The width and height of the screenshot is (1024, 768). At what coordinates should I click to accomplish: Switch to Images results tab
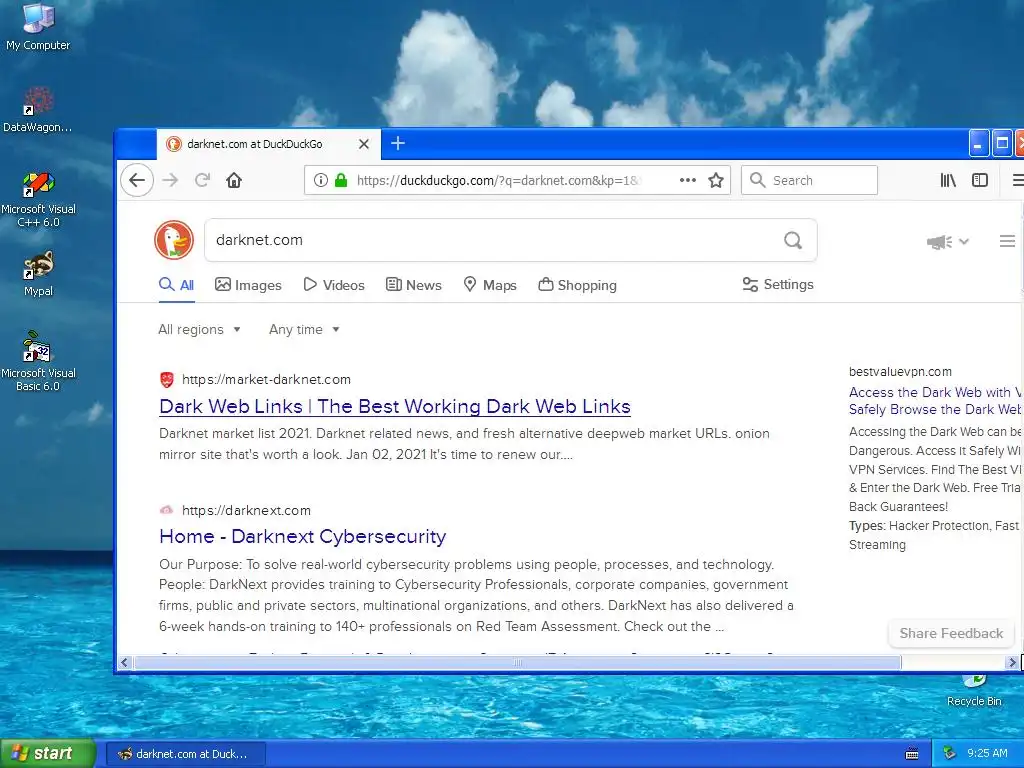click(248, 285)
